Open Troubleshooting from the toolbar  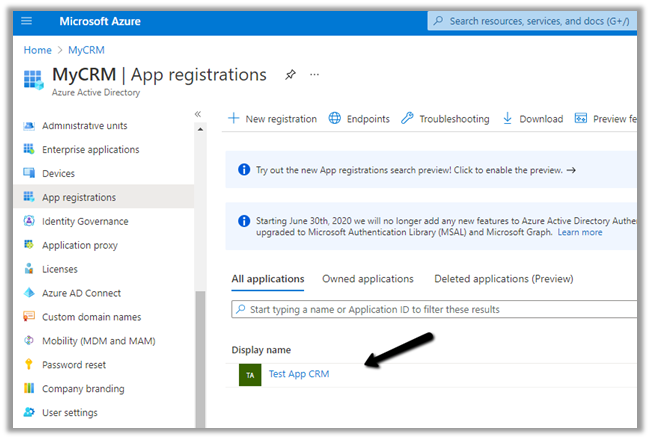tap(445, 119)
